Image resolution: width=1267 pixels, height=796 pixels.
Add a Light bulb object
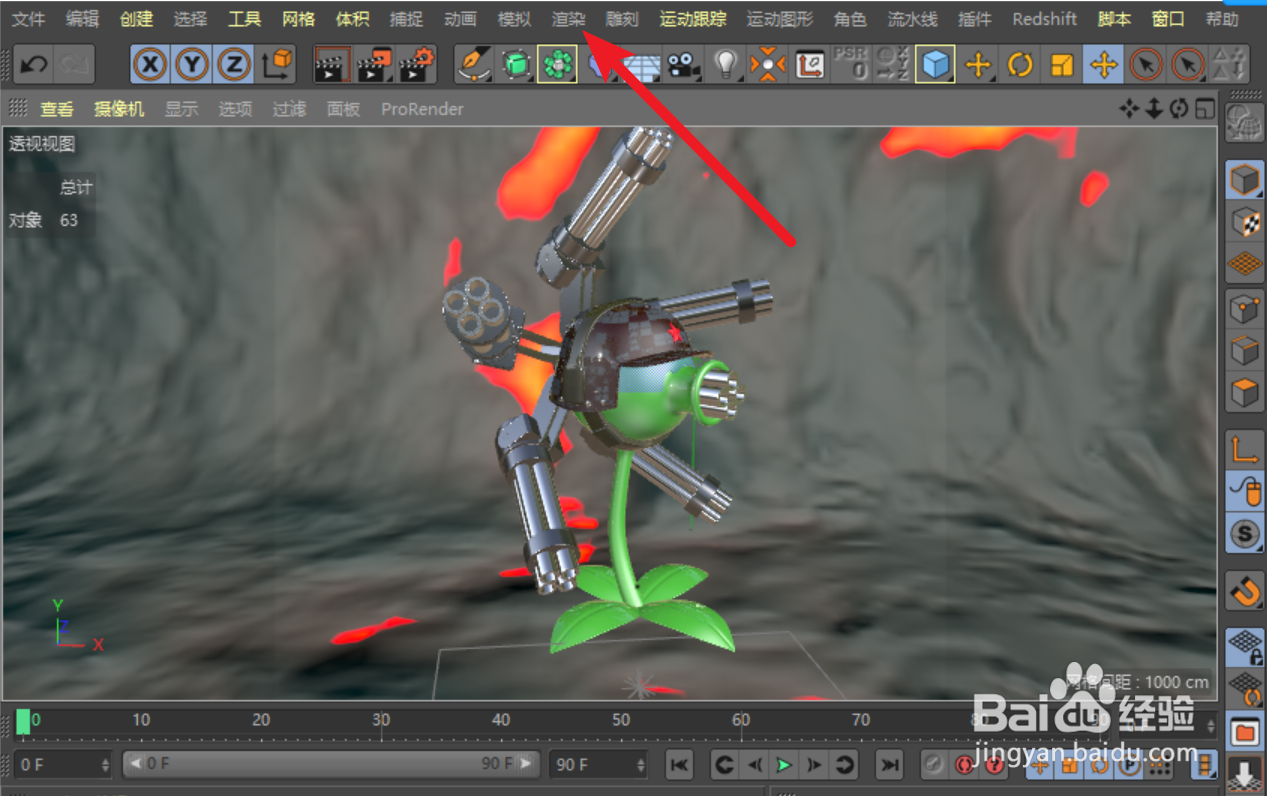click(726, 65)
